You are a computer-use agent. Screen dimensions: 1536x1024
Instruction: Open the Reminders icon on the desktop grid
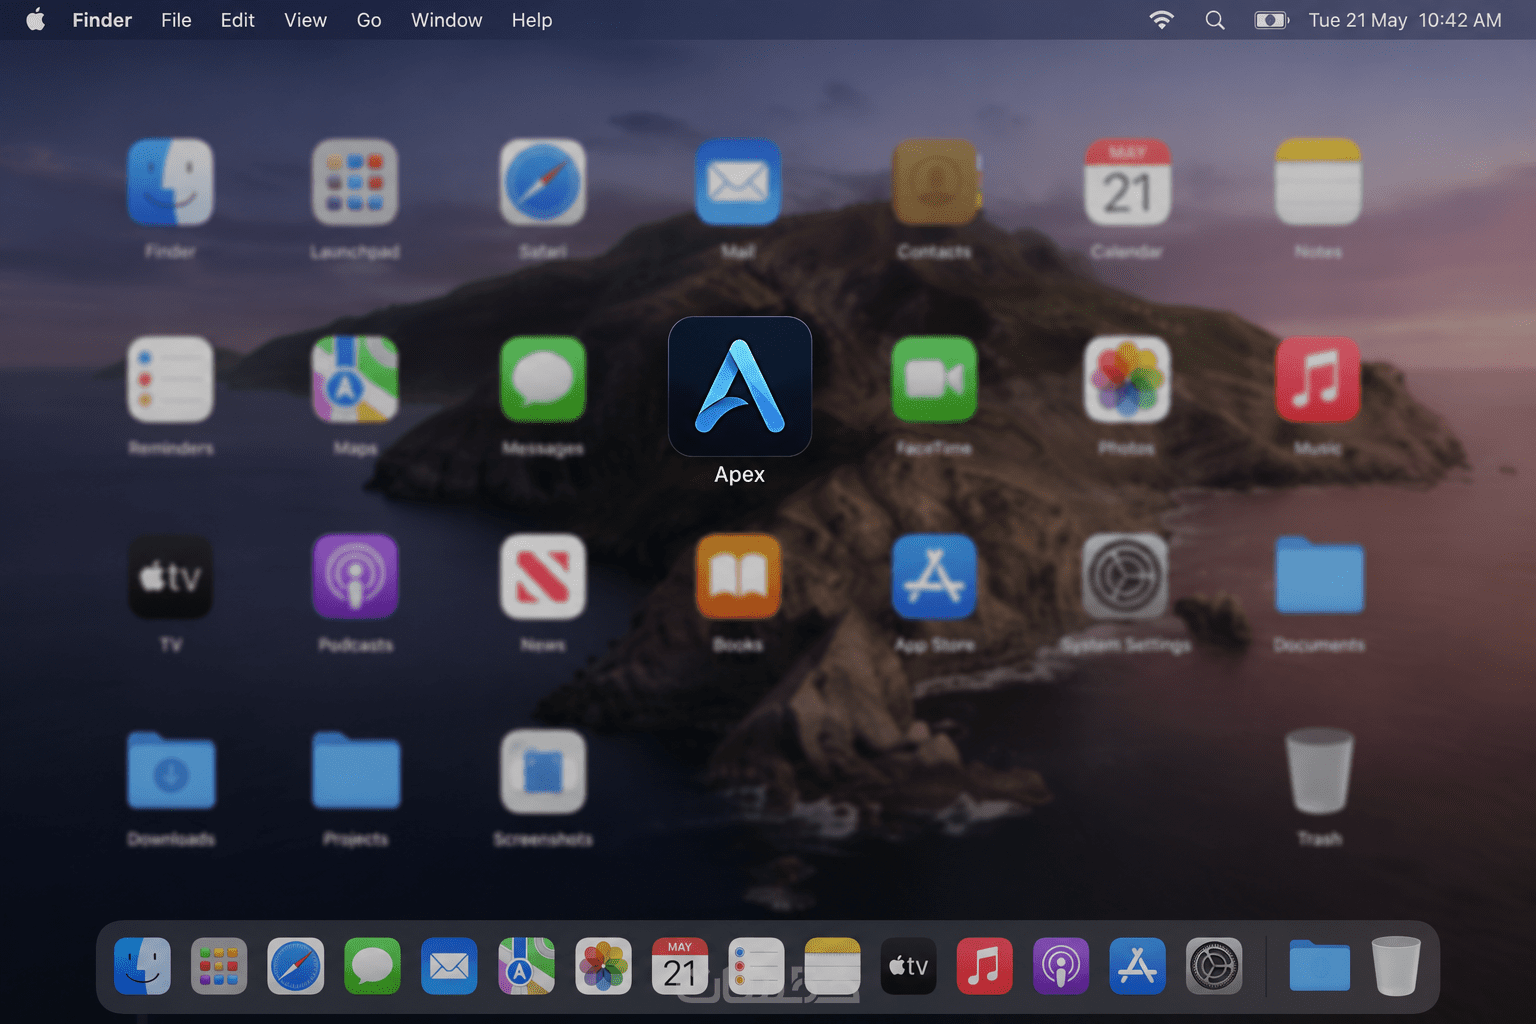(170, 379)
